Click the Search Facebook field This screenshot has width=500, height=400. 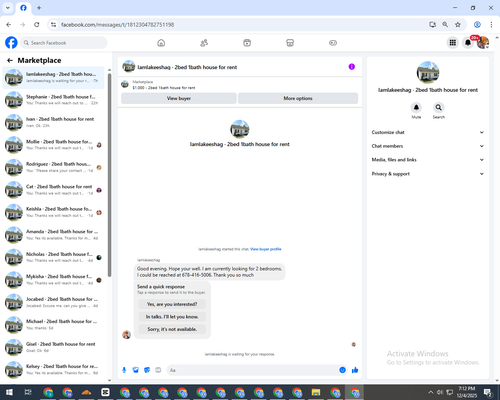(64, 43)
